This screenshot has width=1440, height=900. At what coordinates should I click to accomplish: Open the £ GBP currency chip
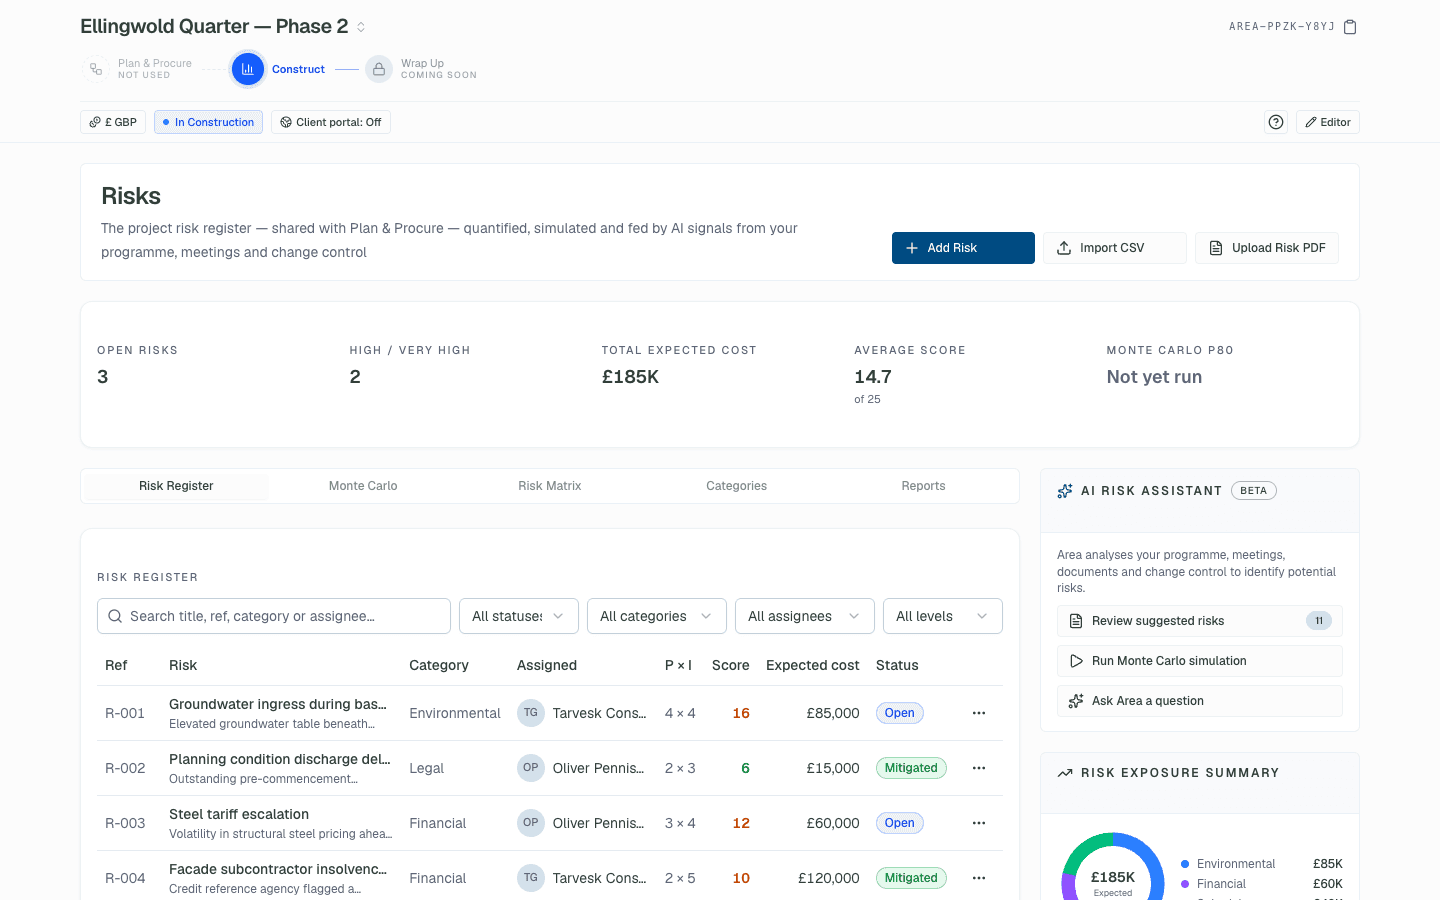(x=113, y=122)
